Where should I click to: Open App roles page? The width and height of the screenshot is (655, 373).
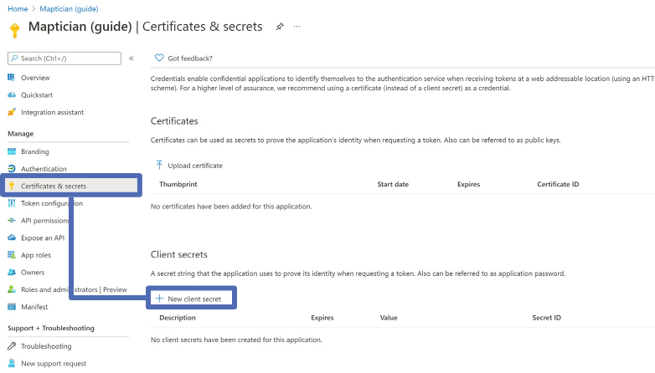[36, 255]
